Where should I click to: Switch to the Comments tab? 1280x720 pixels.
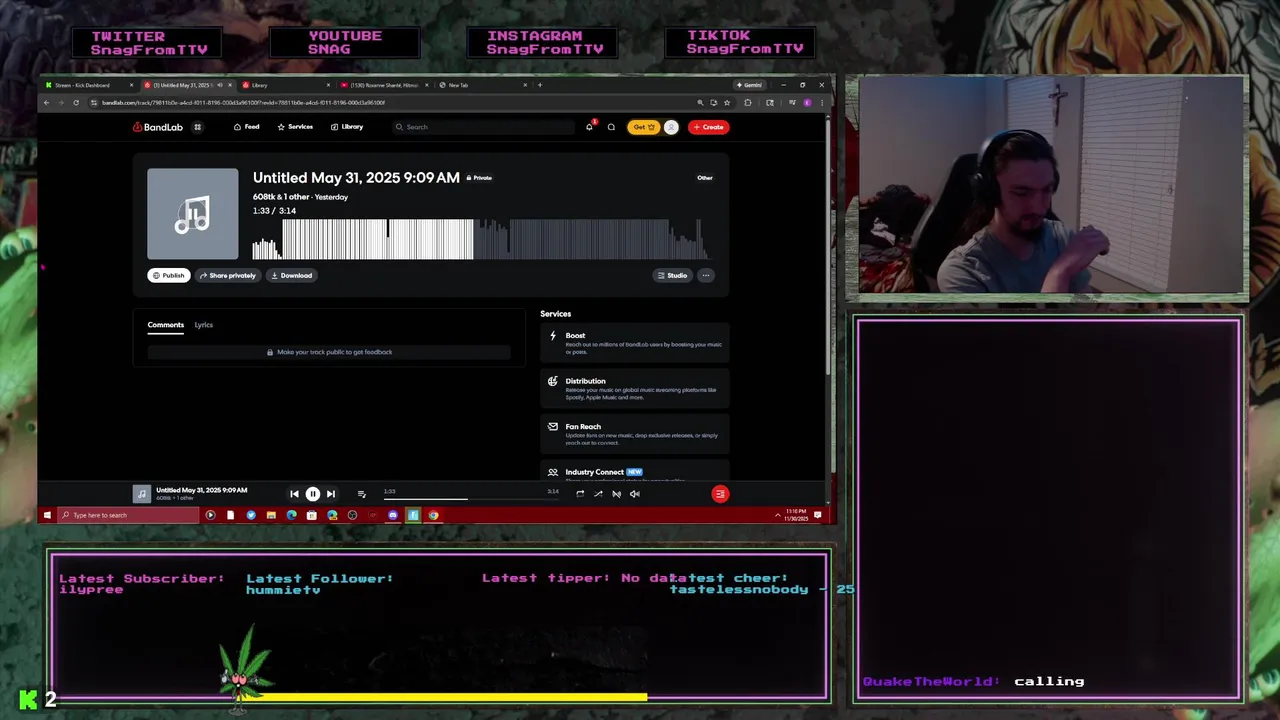pyautogui.click(x=166, y=325)
